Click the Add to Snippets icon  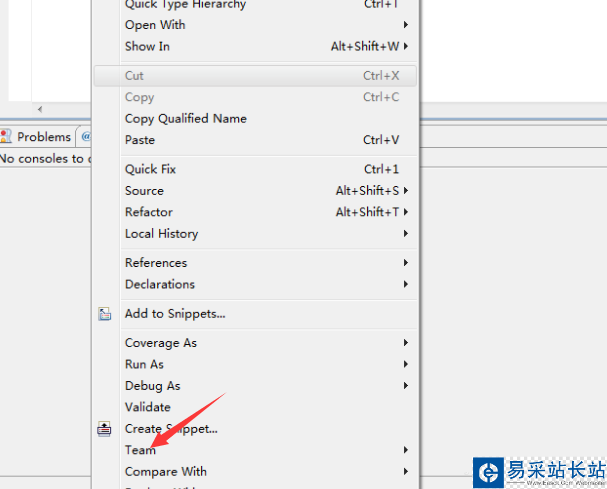[105, 314]
